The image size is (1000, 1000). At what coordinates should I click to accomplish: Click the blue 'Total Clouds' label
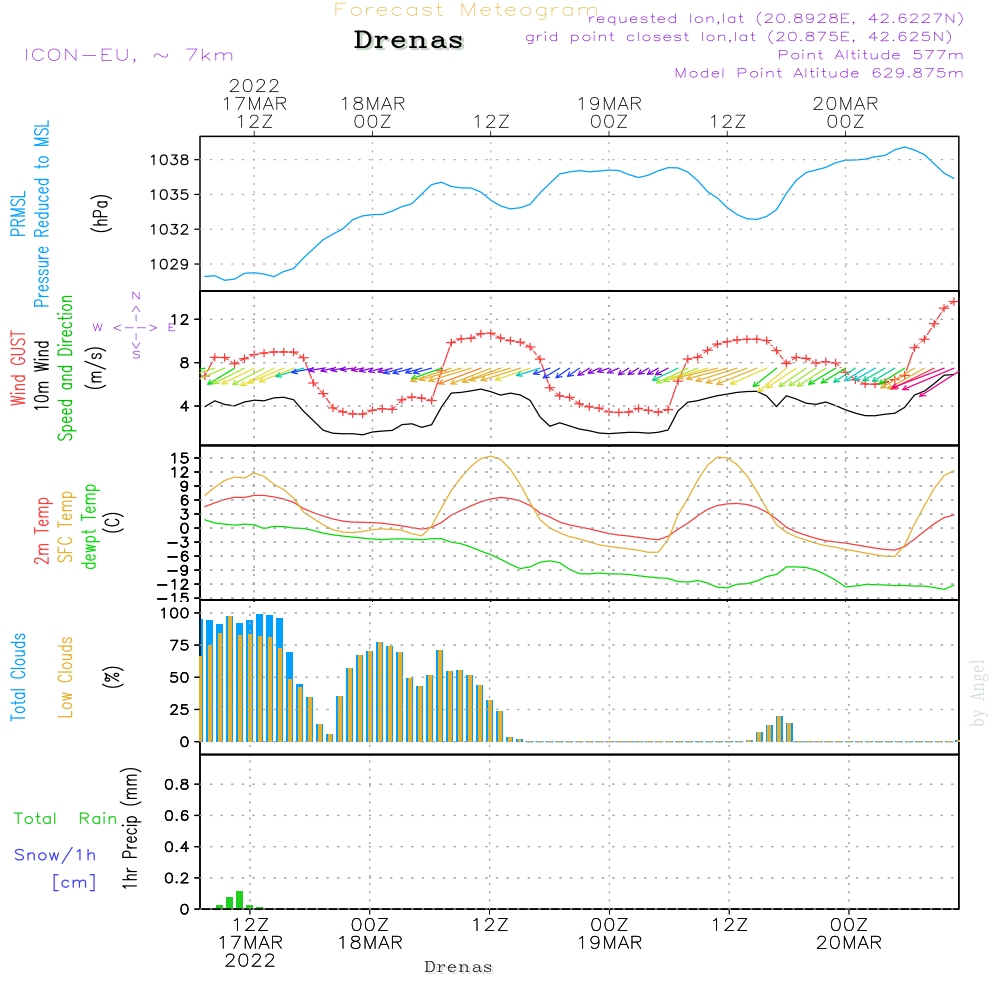click(18, 677)
